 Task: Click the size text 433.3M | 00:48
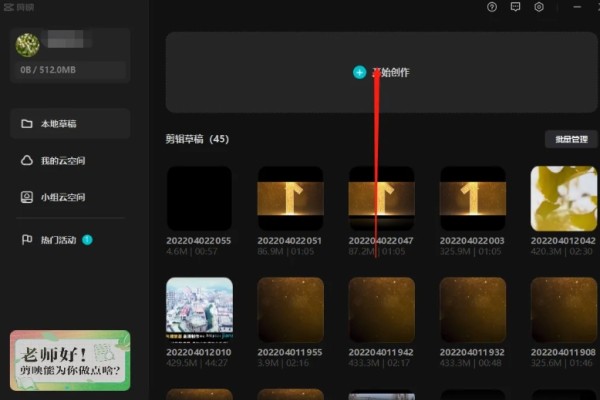[x=470, y=363]
